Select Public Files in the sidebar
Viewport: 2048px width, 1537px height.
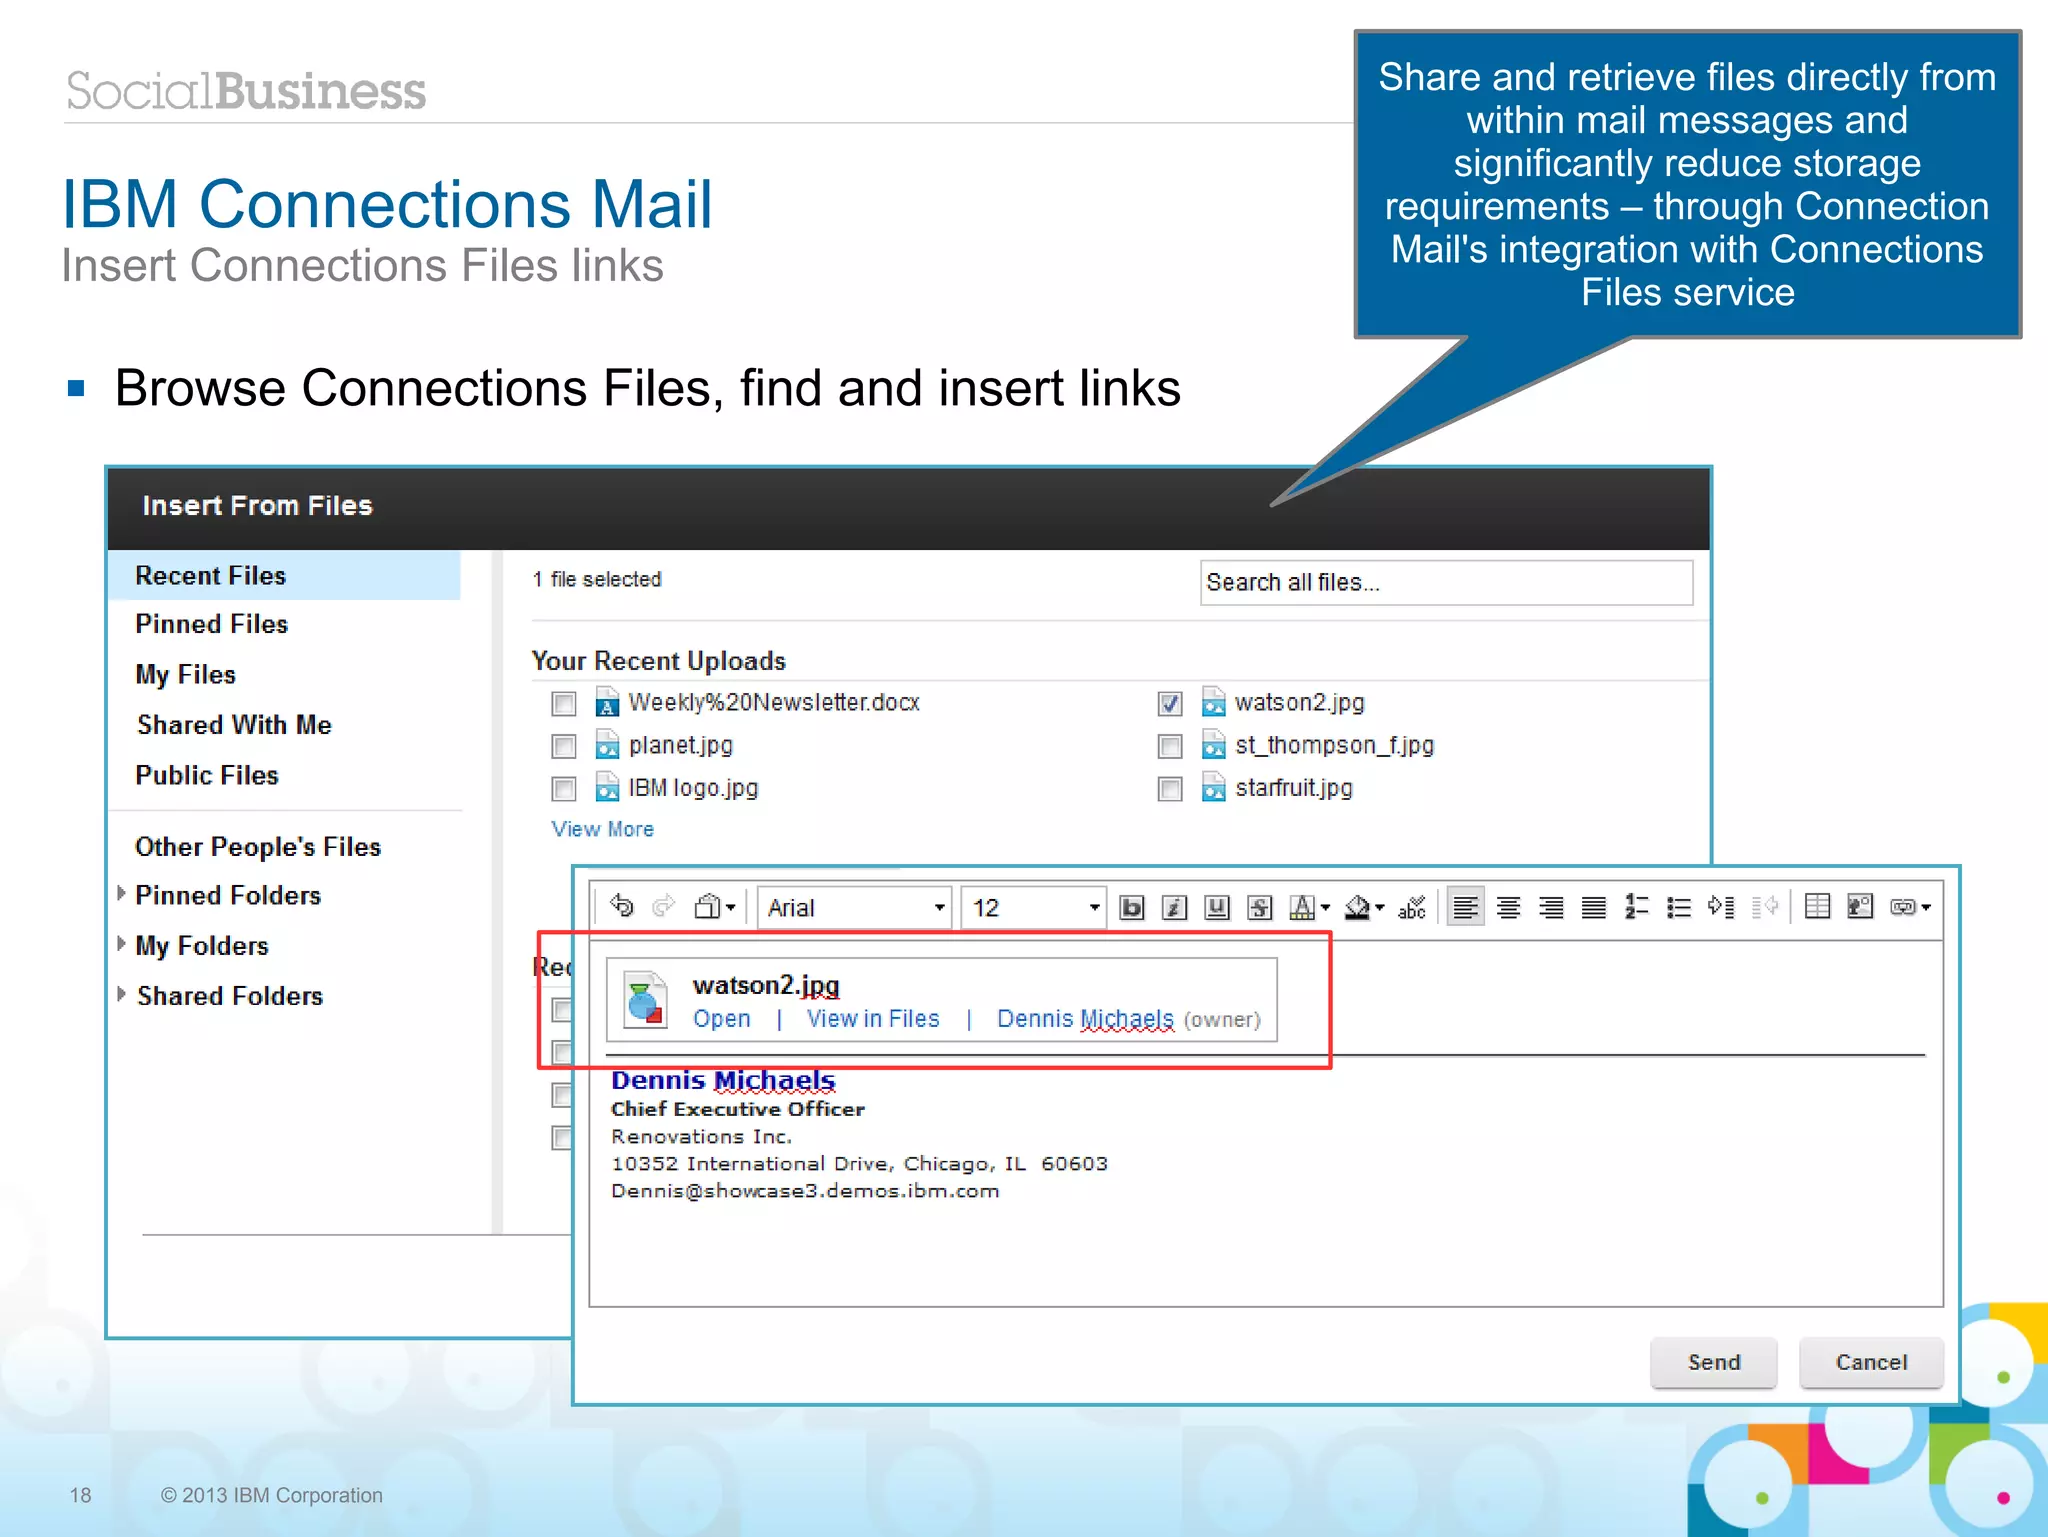point(207,775)
